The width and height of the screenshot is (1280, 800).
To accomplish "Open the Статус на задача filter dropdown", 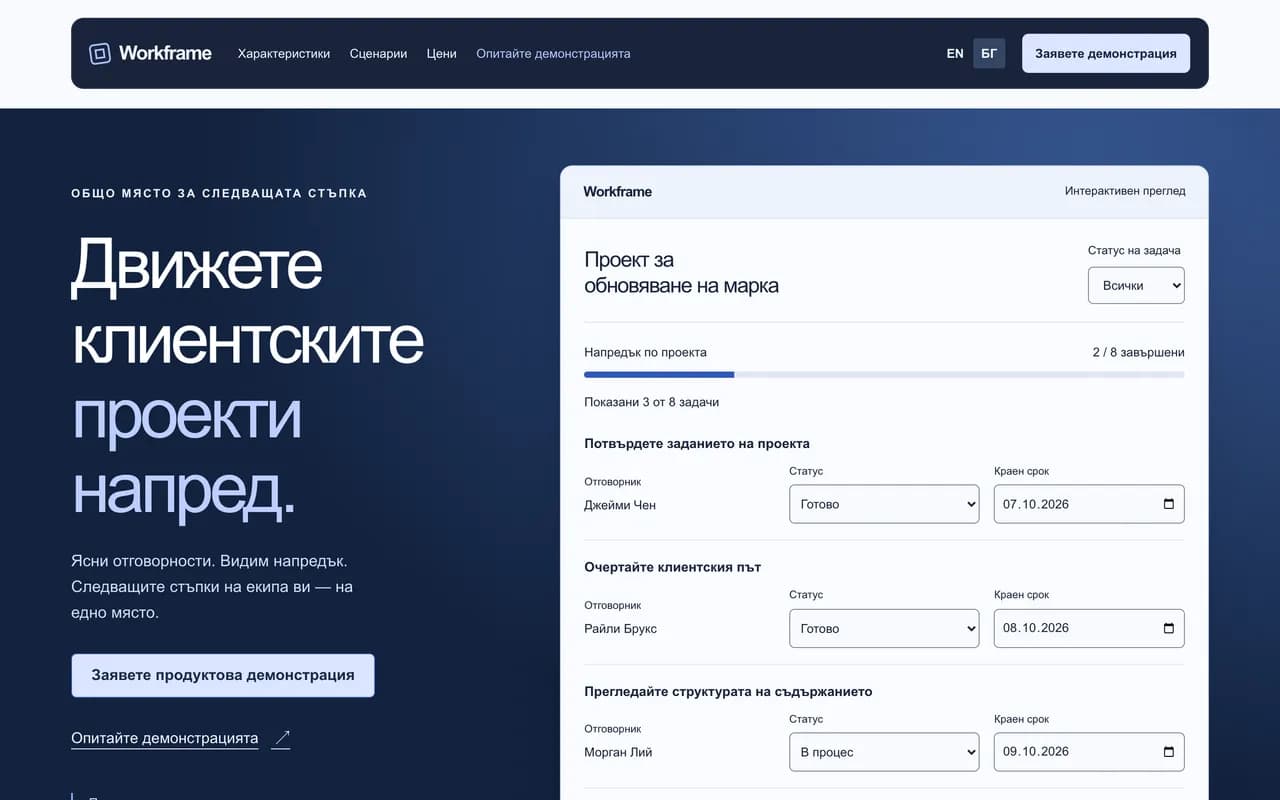I will [x=1136, y=285].
